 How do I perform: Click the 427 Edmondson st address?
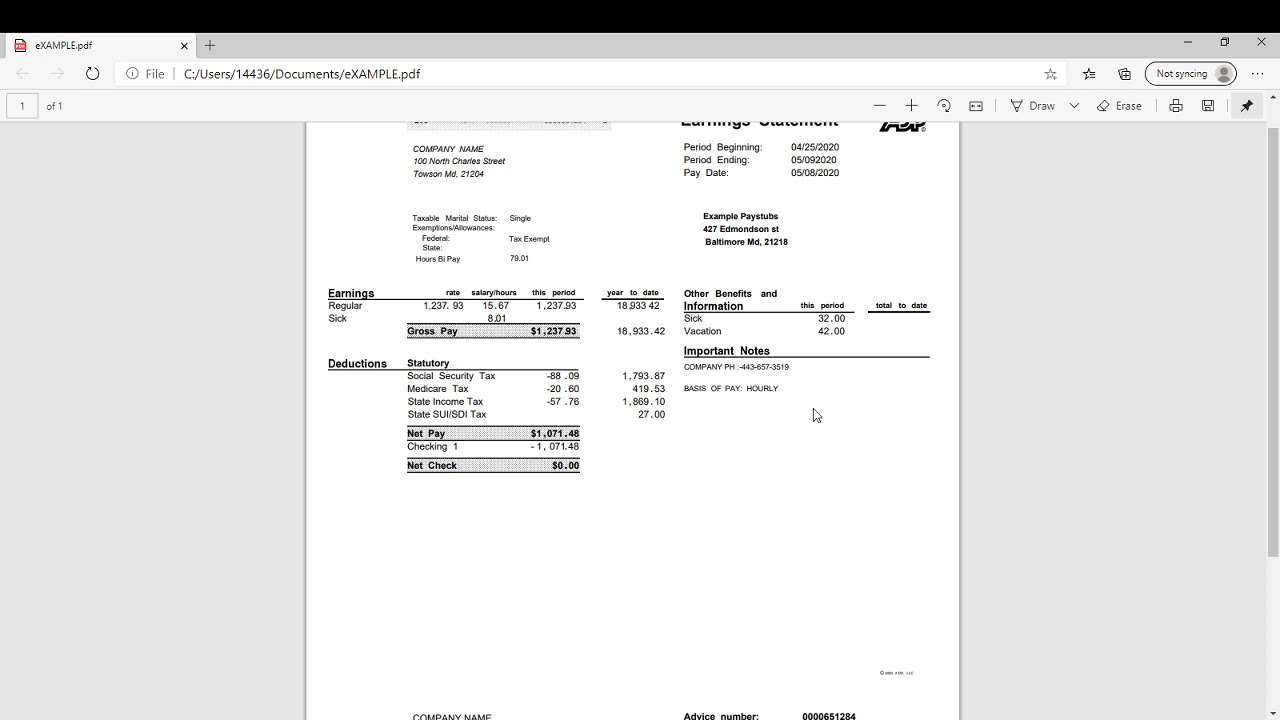tap(741, 229)
